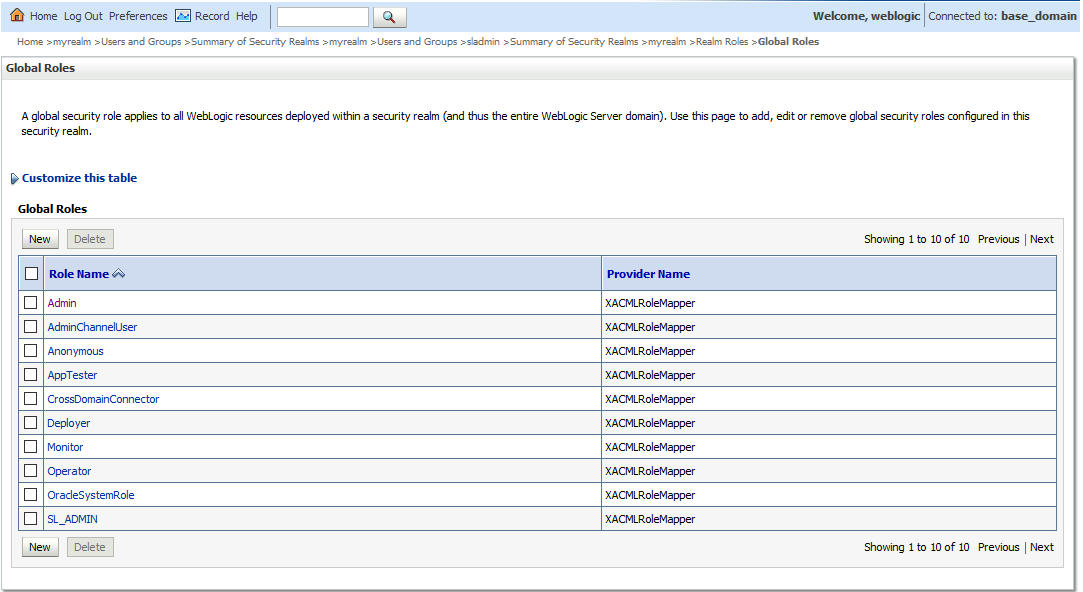Click the top Delete button
Viewport: 1083px width, 592px height.
click(90, 239)
